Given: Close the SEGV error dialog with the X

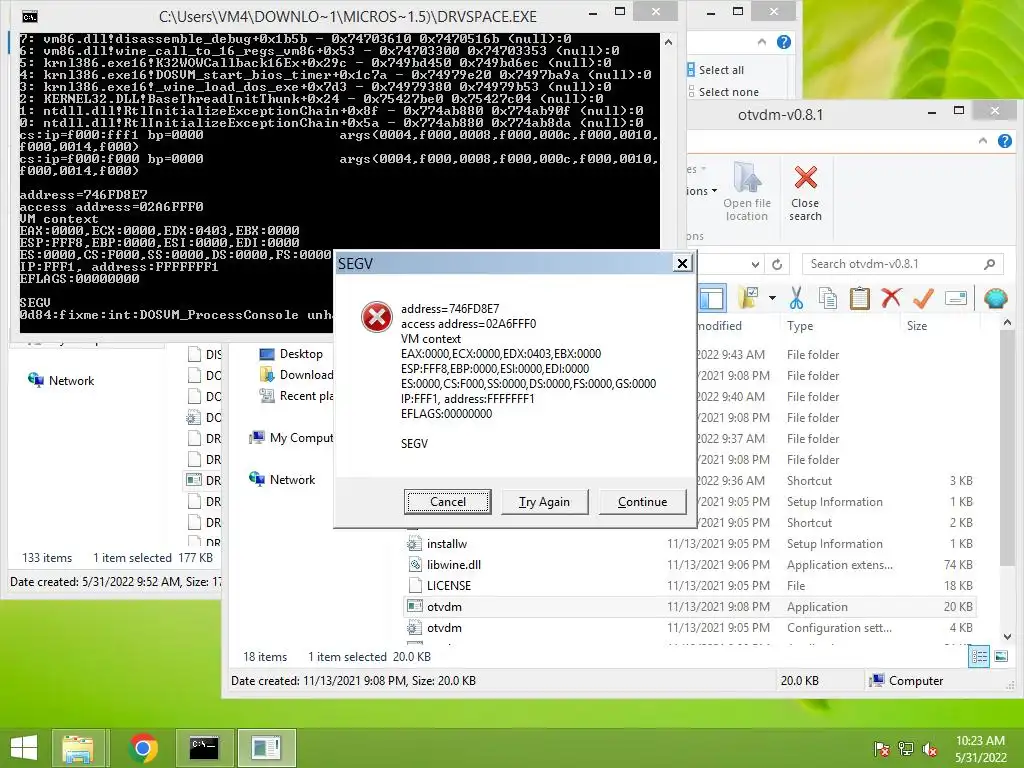Looking at the screenshot, I should (682, 263).
